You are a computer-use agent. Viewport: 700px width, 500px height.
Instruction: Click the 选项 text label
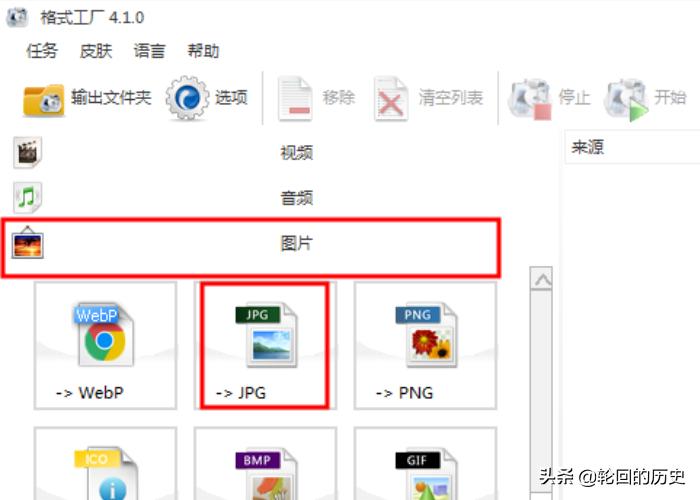click(x=231, y=97)
